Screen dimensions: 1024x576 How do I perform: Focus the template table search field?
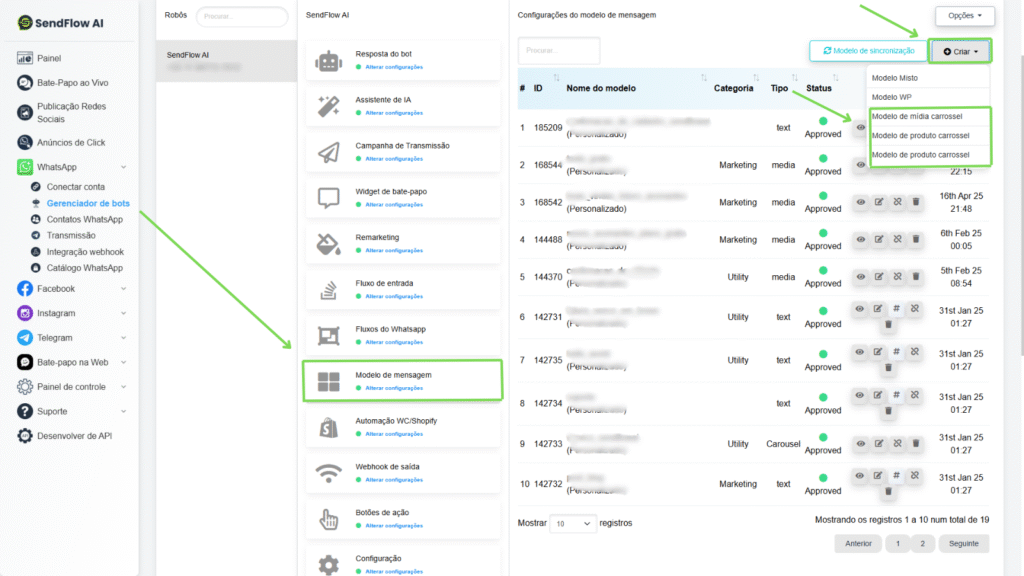[559, 50]
